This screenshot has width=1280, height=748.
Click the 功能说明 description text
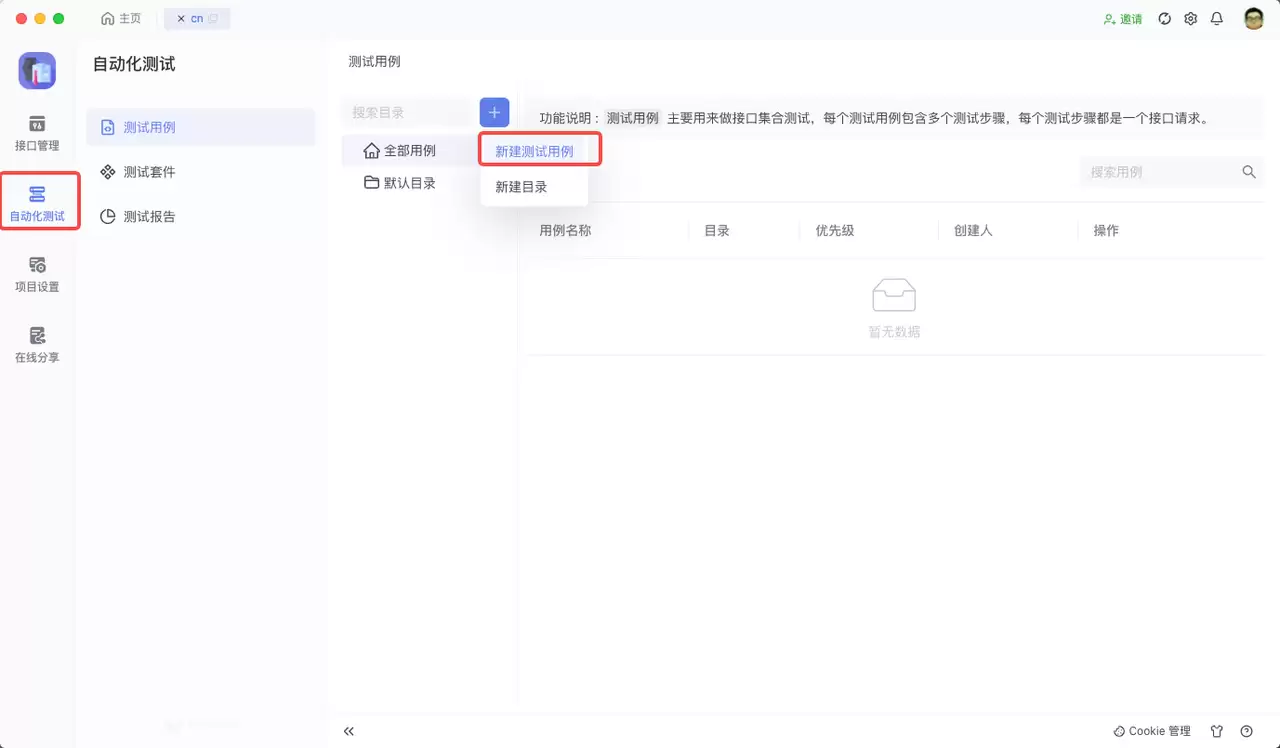[x=874, y=118]
